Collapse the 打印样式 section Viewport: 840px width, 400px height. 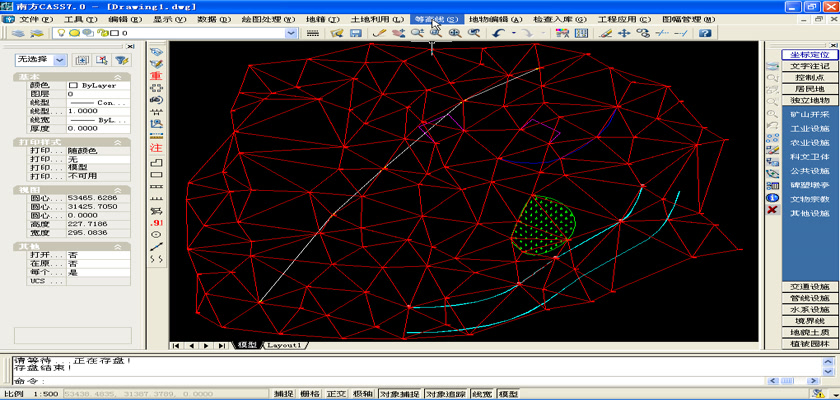pyautogui.click(x=118, y=142)
